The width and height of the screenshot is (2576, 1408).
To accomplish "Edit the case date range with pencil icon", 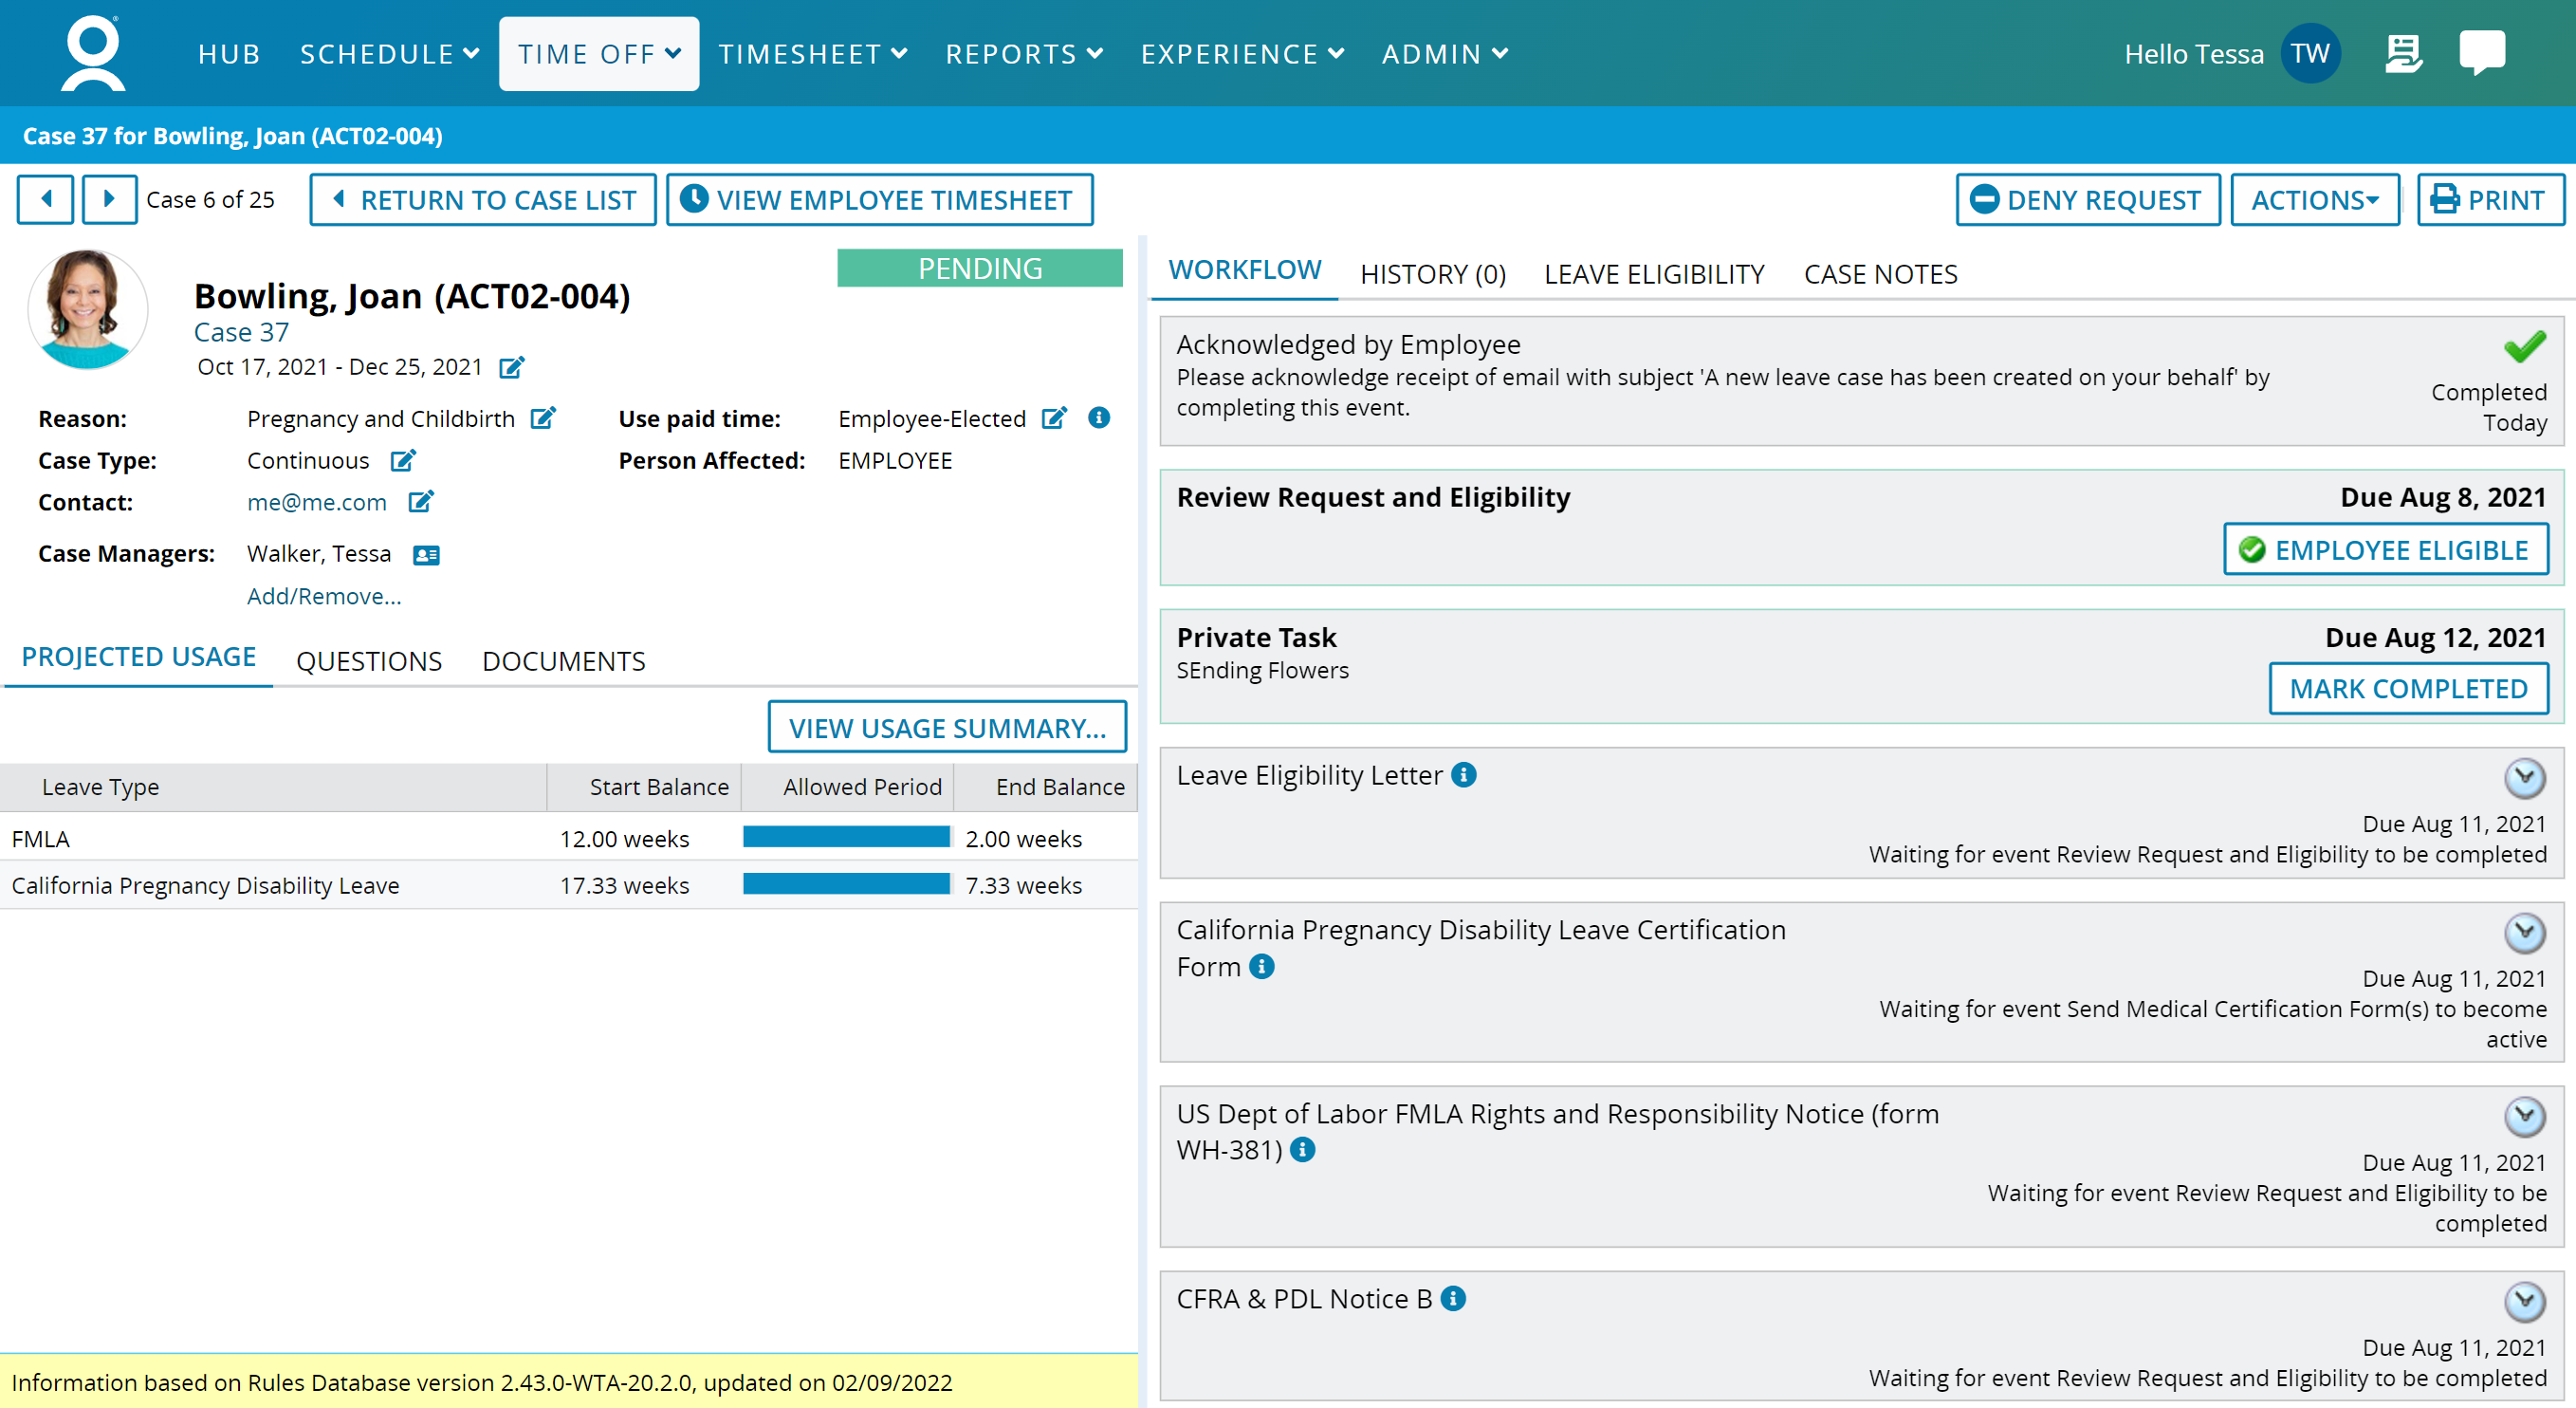I will (512, 366).
